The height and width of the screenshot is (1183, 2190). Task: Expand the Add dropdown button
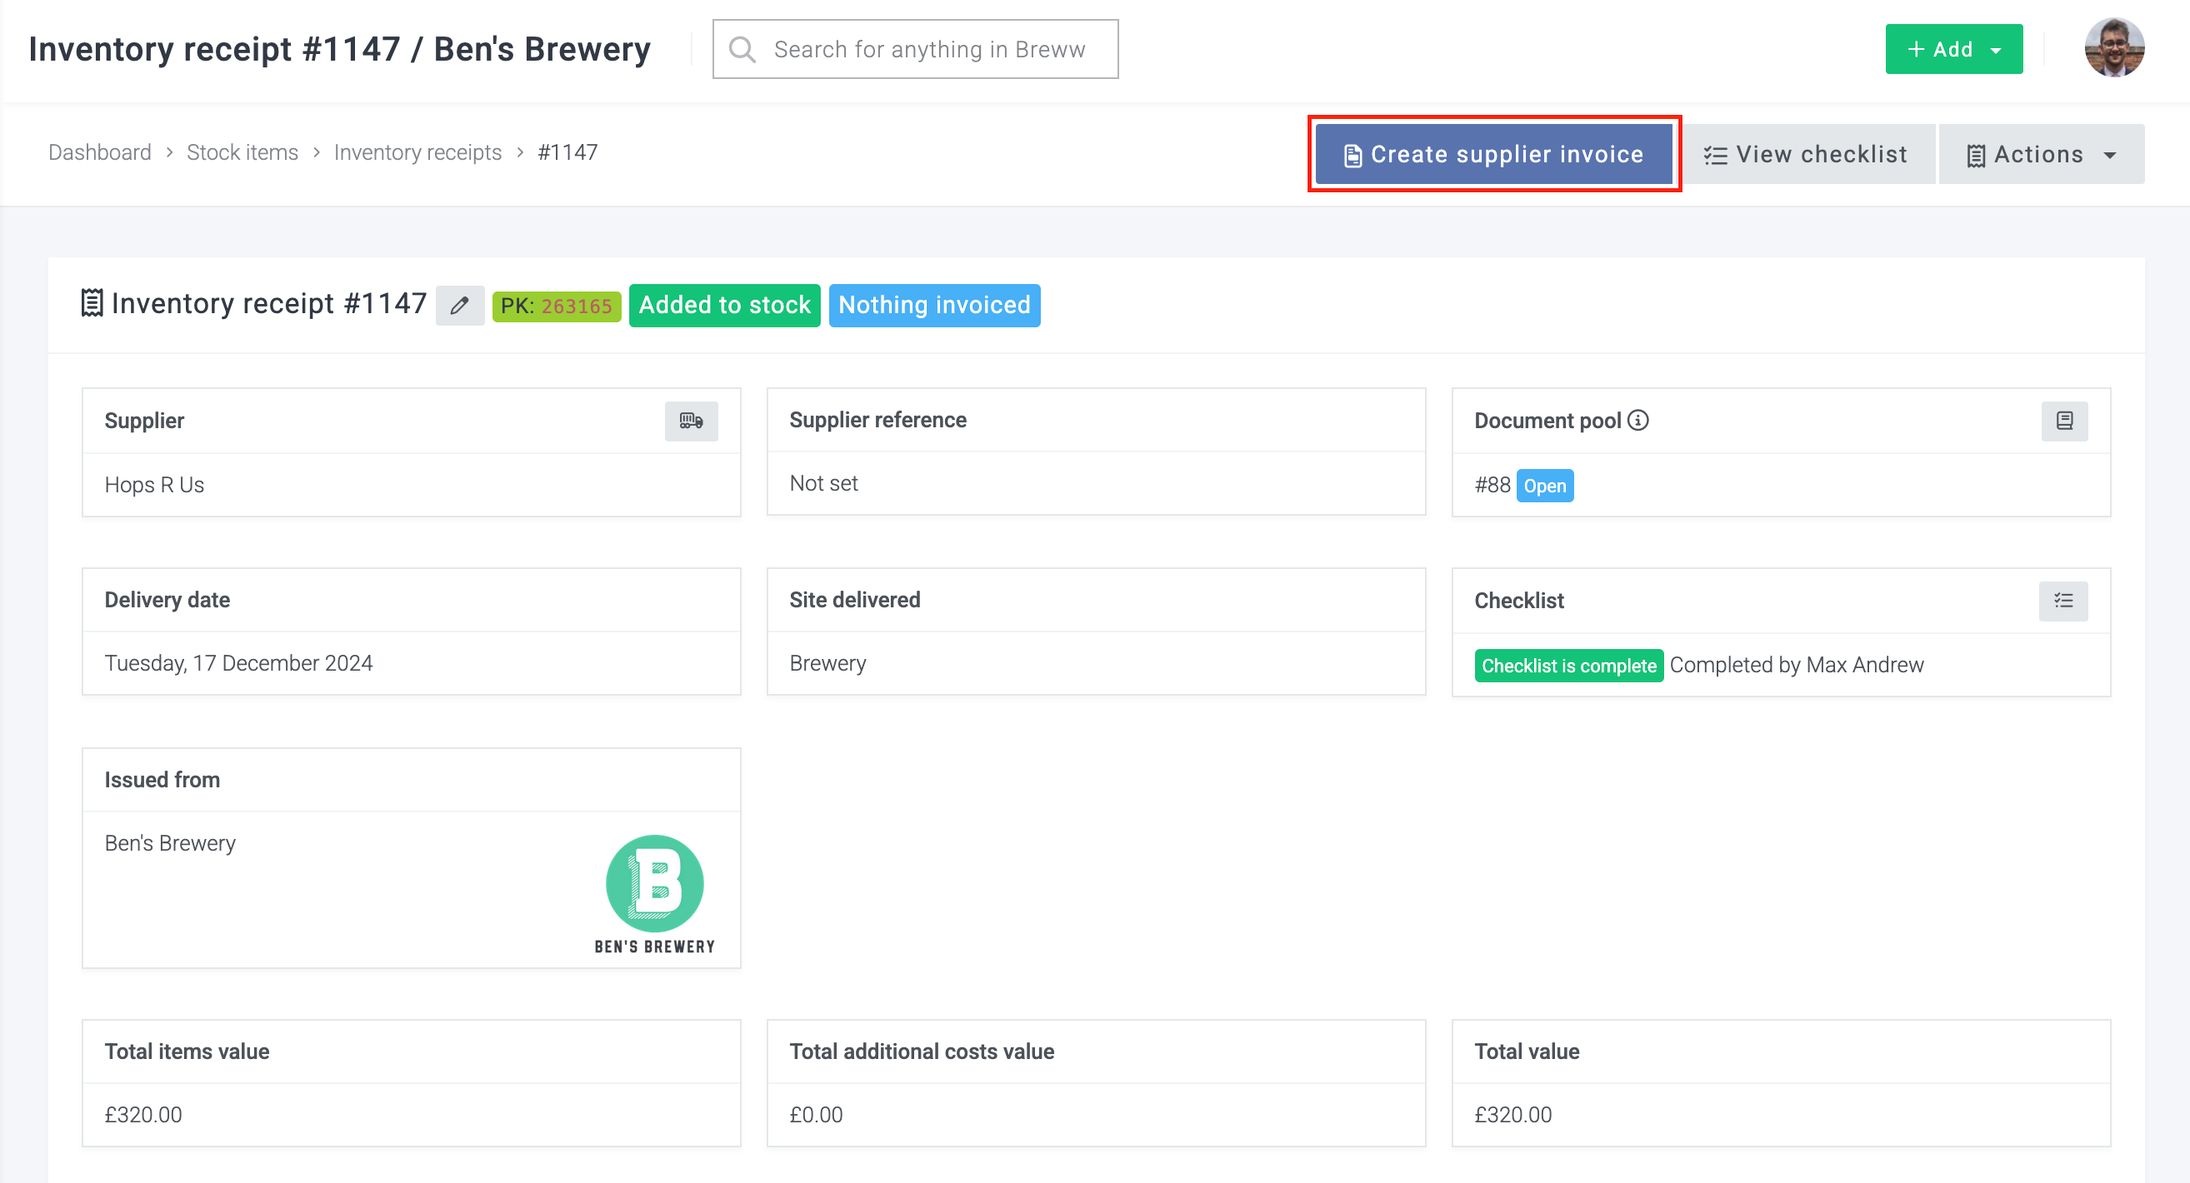click(x=1954, y=49)
